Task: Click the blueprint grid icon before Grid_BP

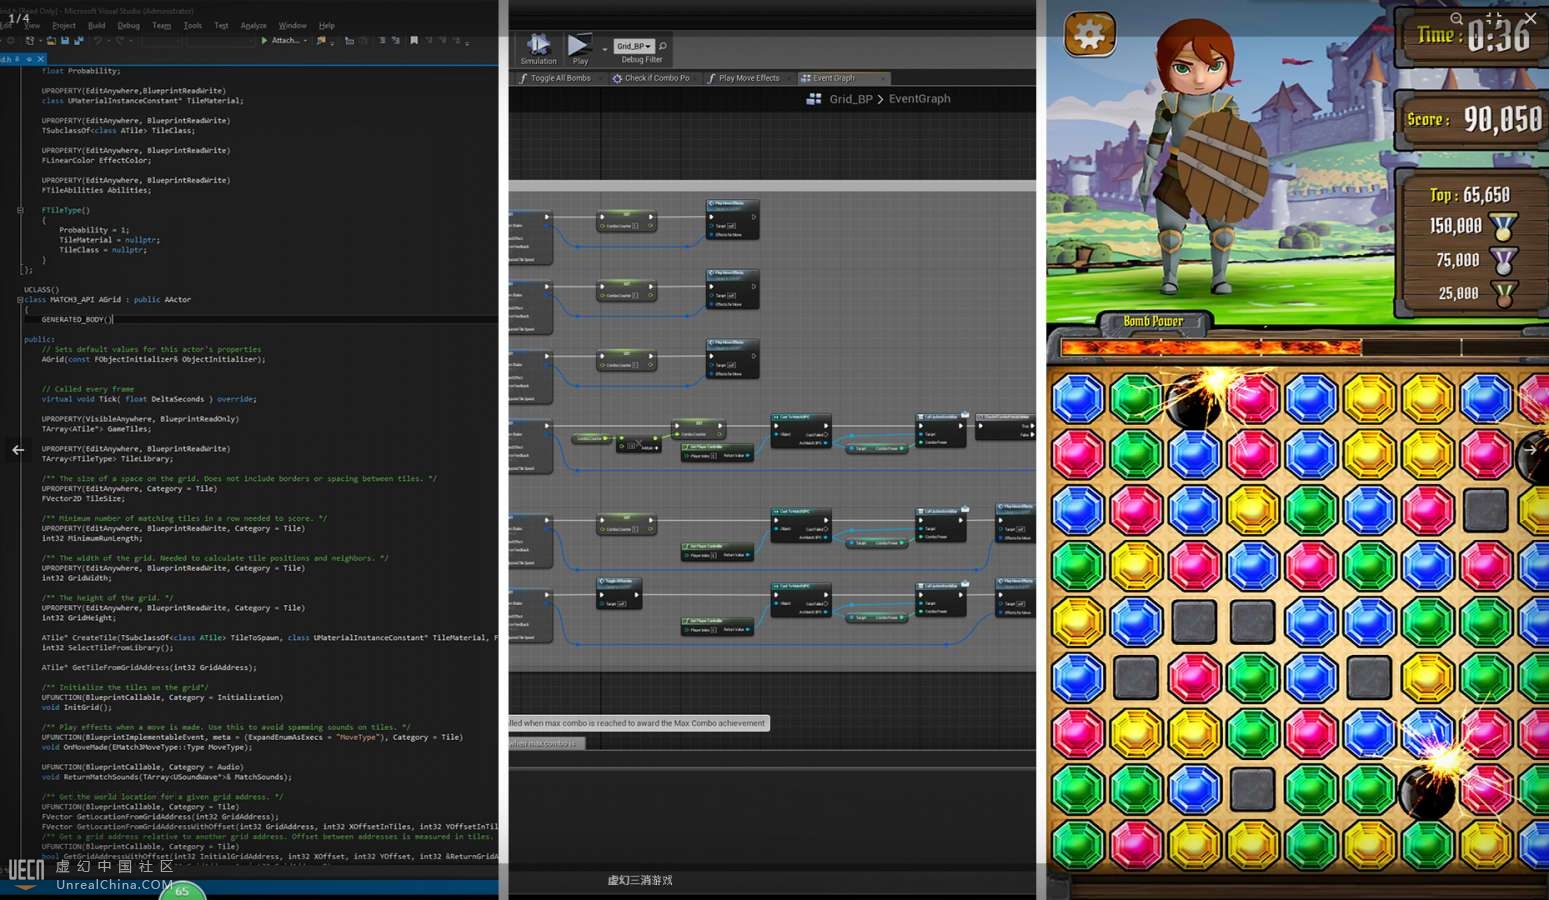Action: click(x=814, y=99)
